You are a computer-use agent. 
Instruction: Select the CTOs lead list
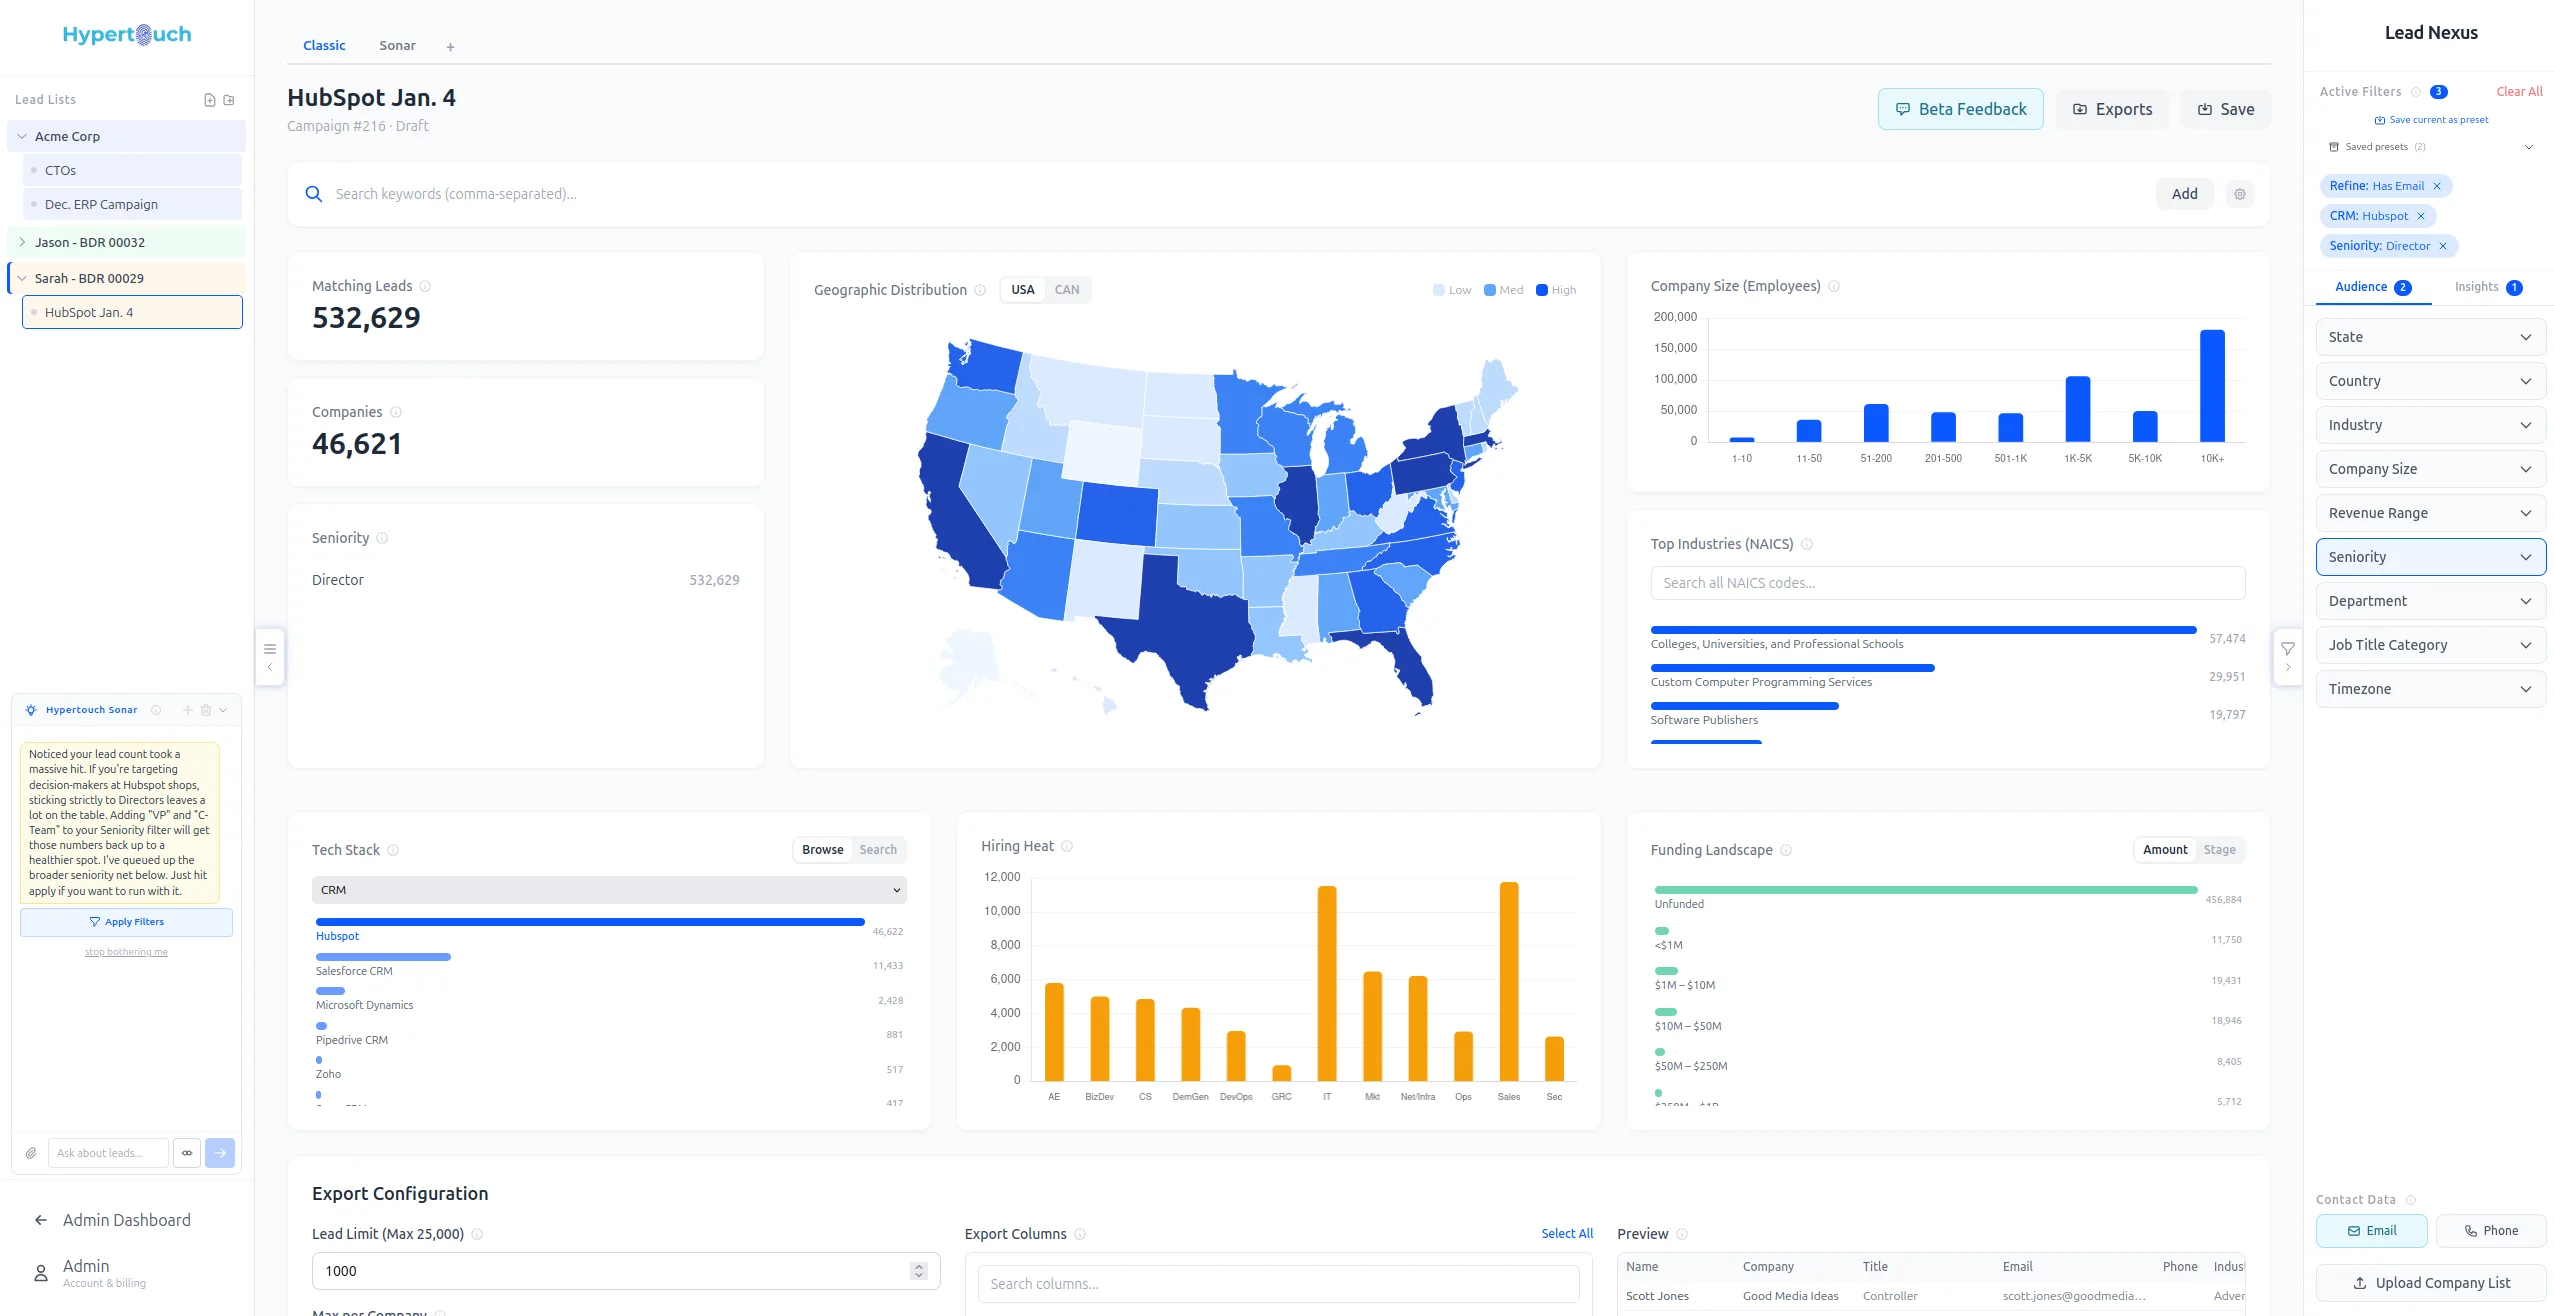(132, 170)
